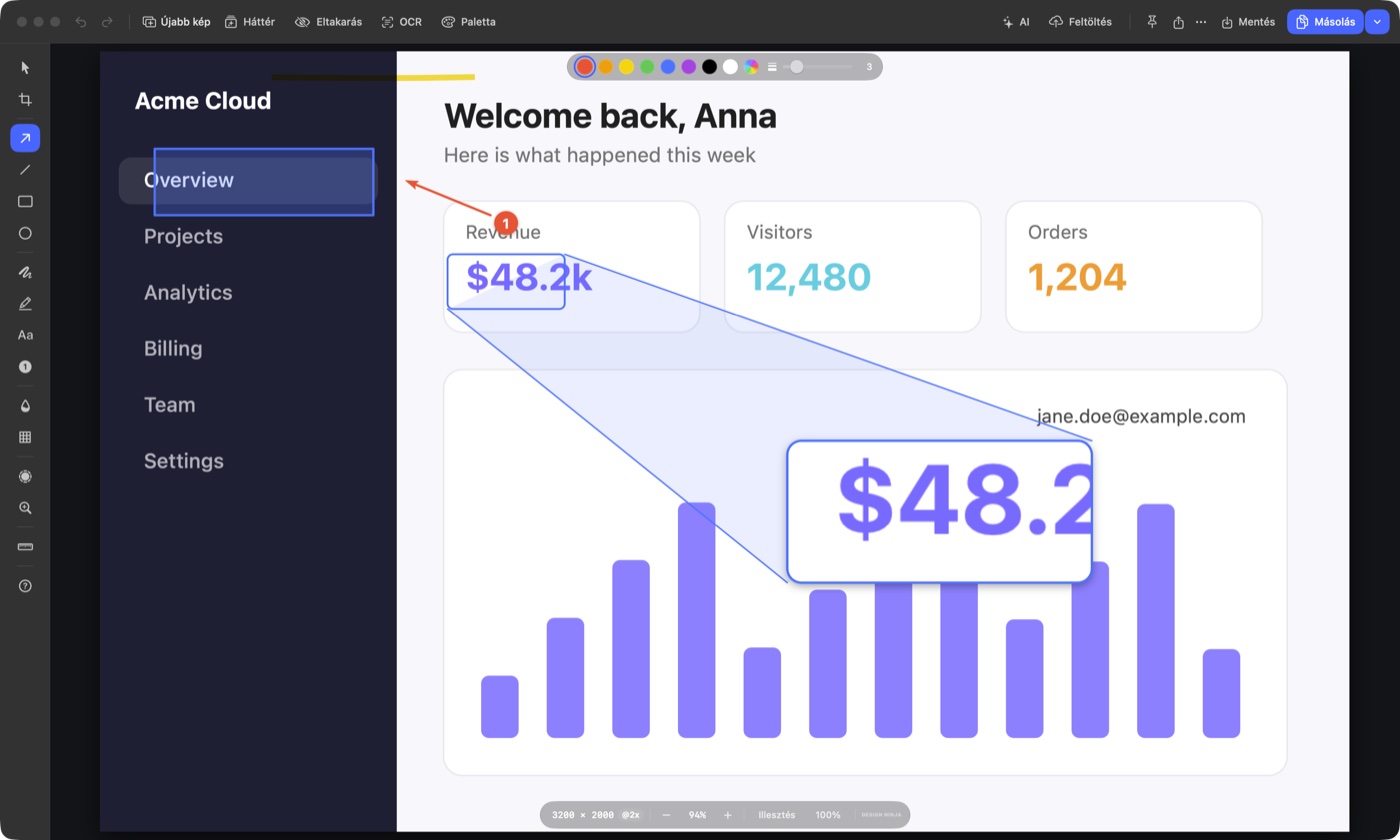Select the Crop tool
Image resolution: width=1400 pixels, height=840 pixels.
point(25,100)
